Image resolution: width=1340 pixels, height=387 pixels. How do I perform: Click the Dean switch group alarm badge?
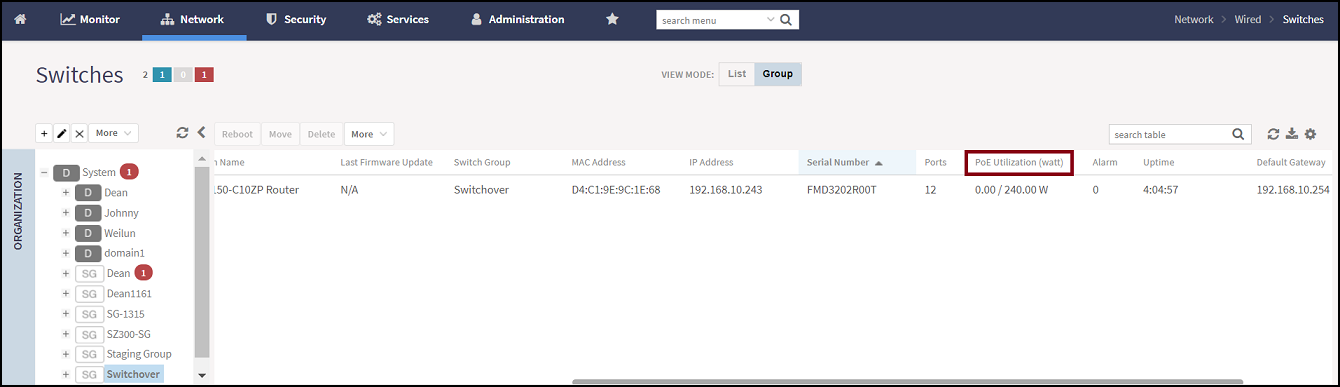143,273
